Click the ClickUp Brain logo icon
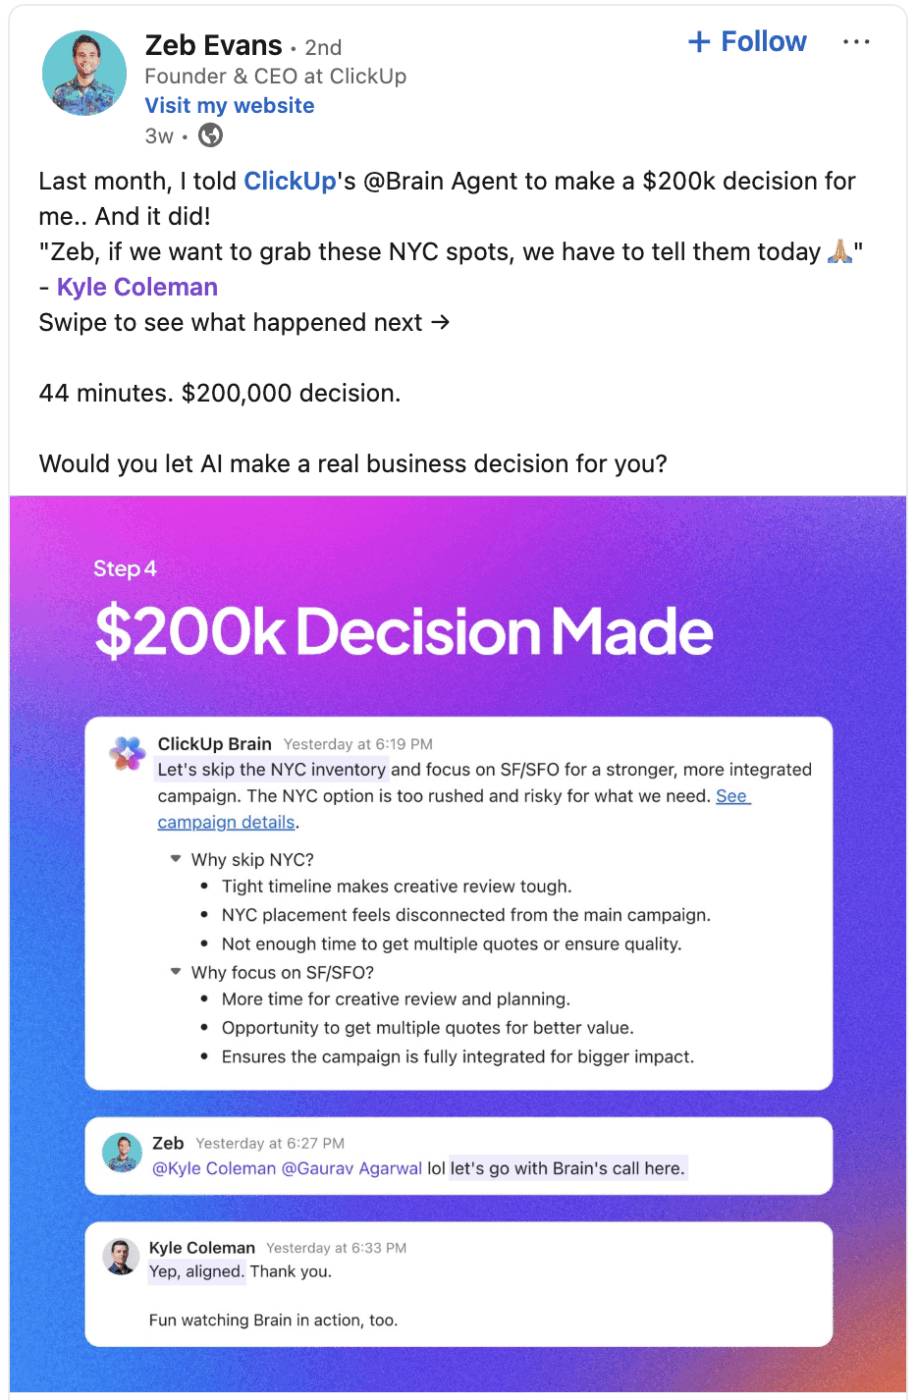917x1400 pixels. [x=128, y=754]
